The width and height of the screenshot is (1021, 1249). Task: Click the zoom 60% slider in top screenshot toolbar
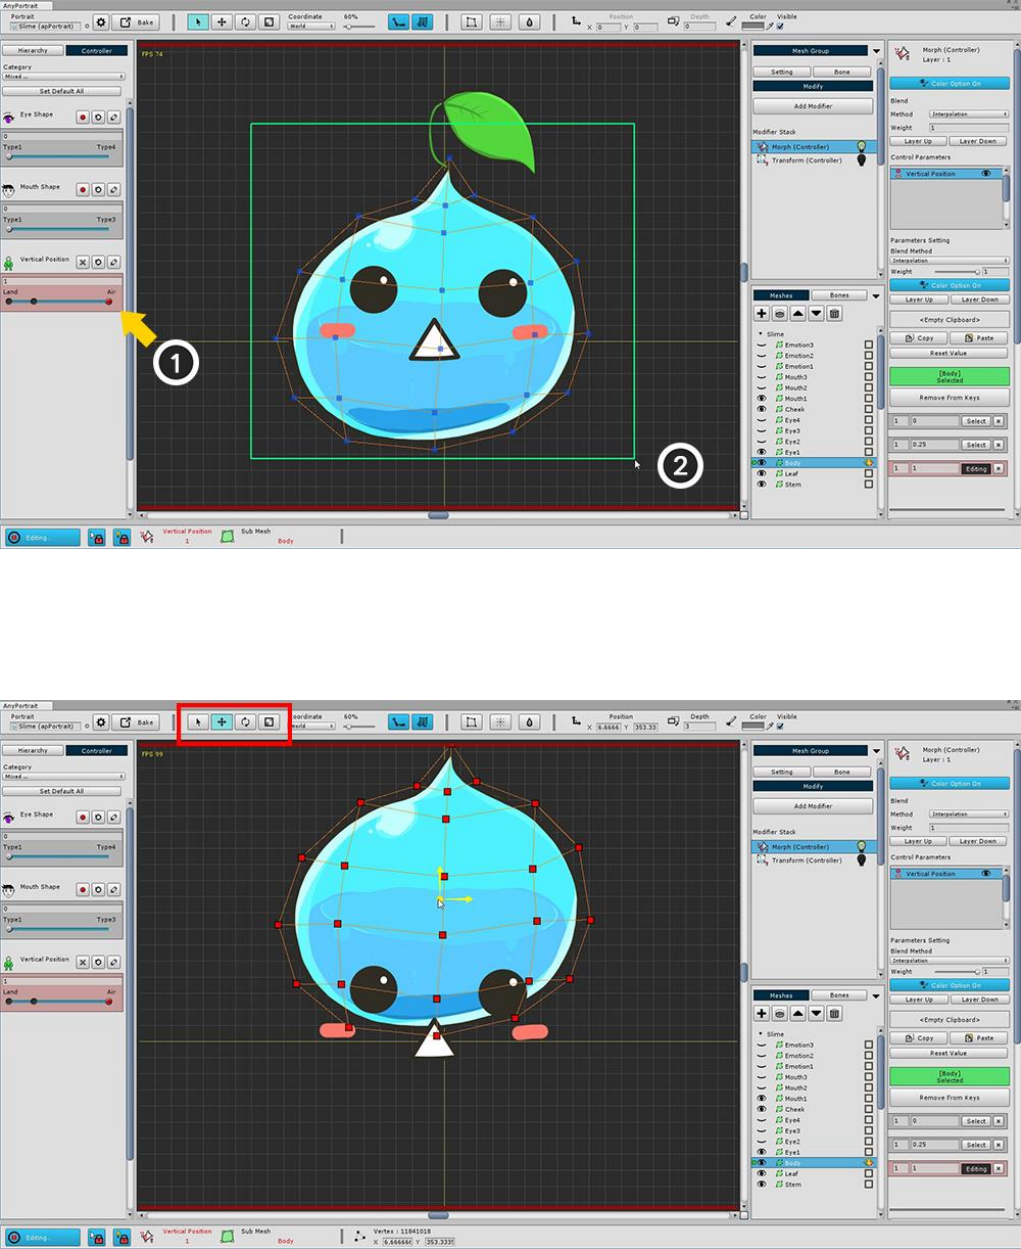(x=361, y=27)
